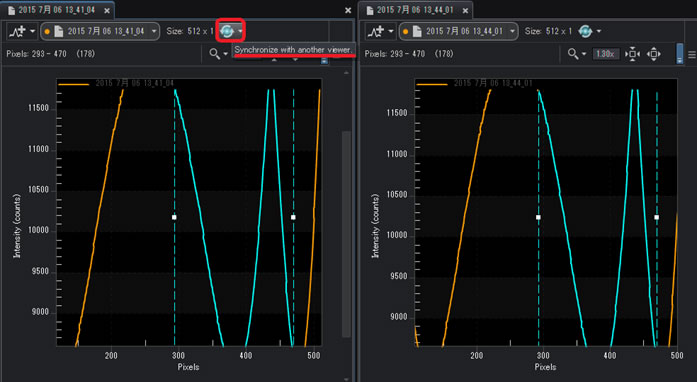Click the left viewer vertical scrollbar
This screenshot has height=382, width=697.
(347, 234)
